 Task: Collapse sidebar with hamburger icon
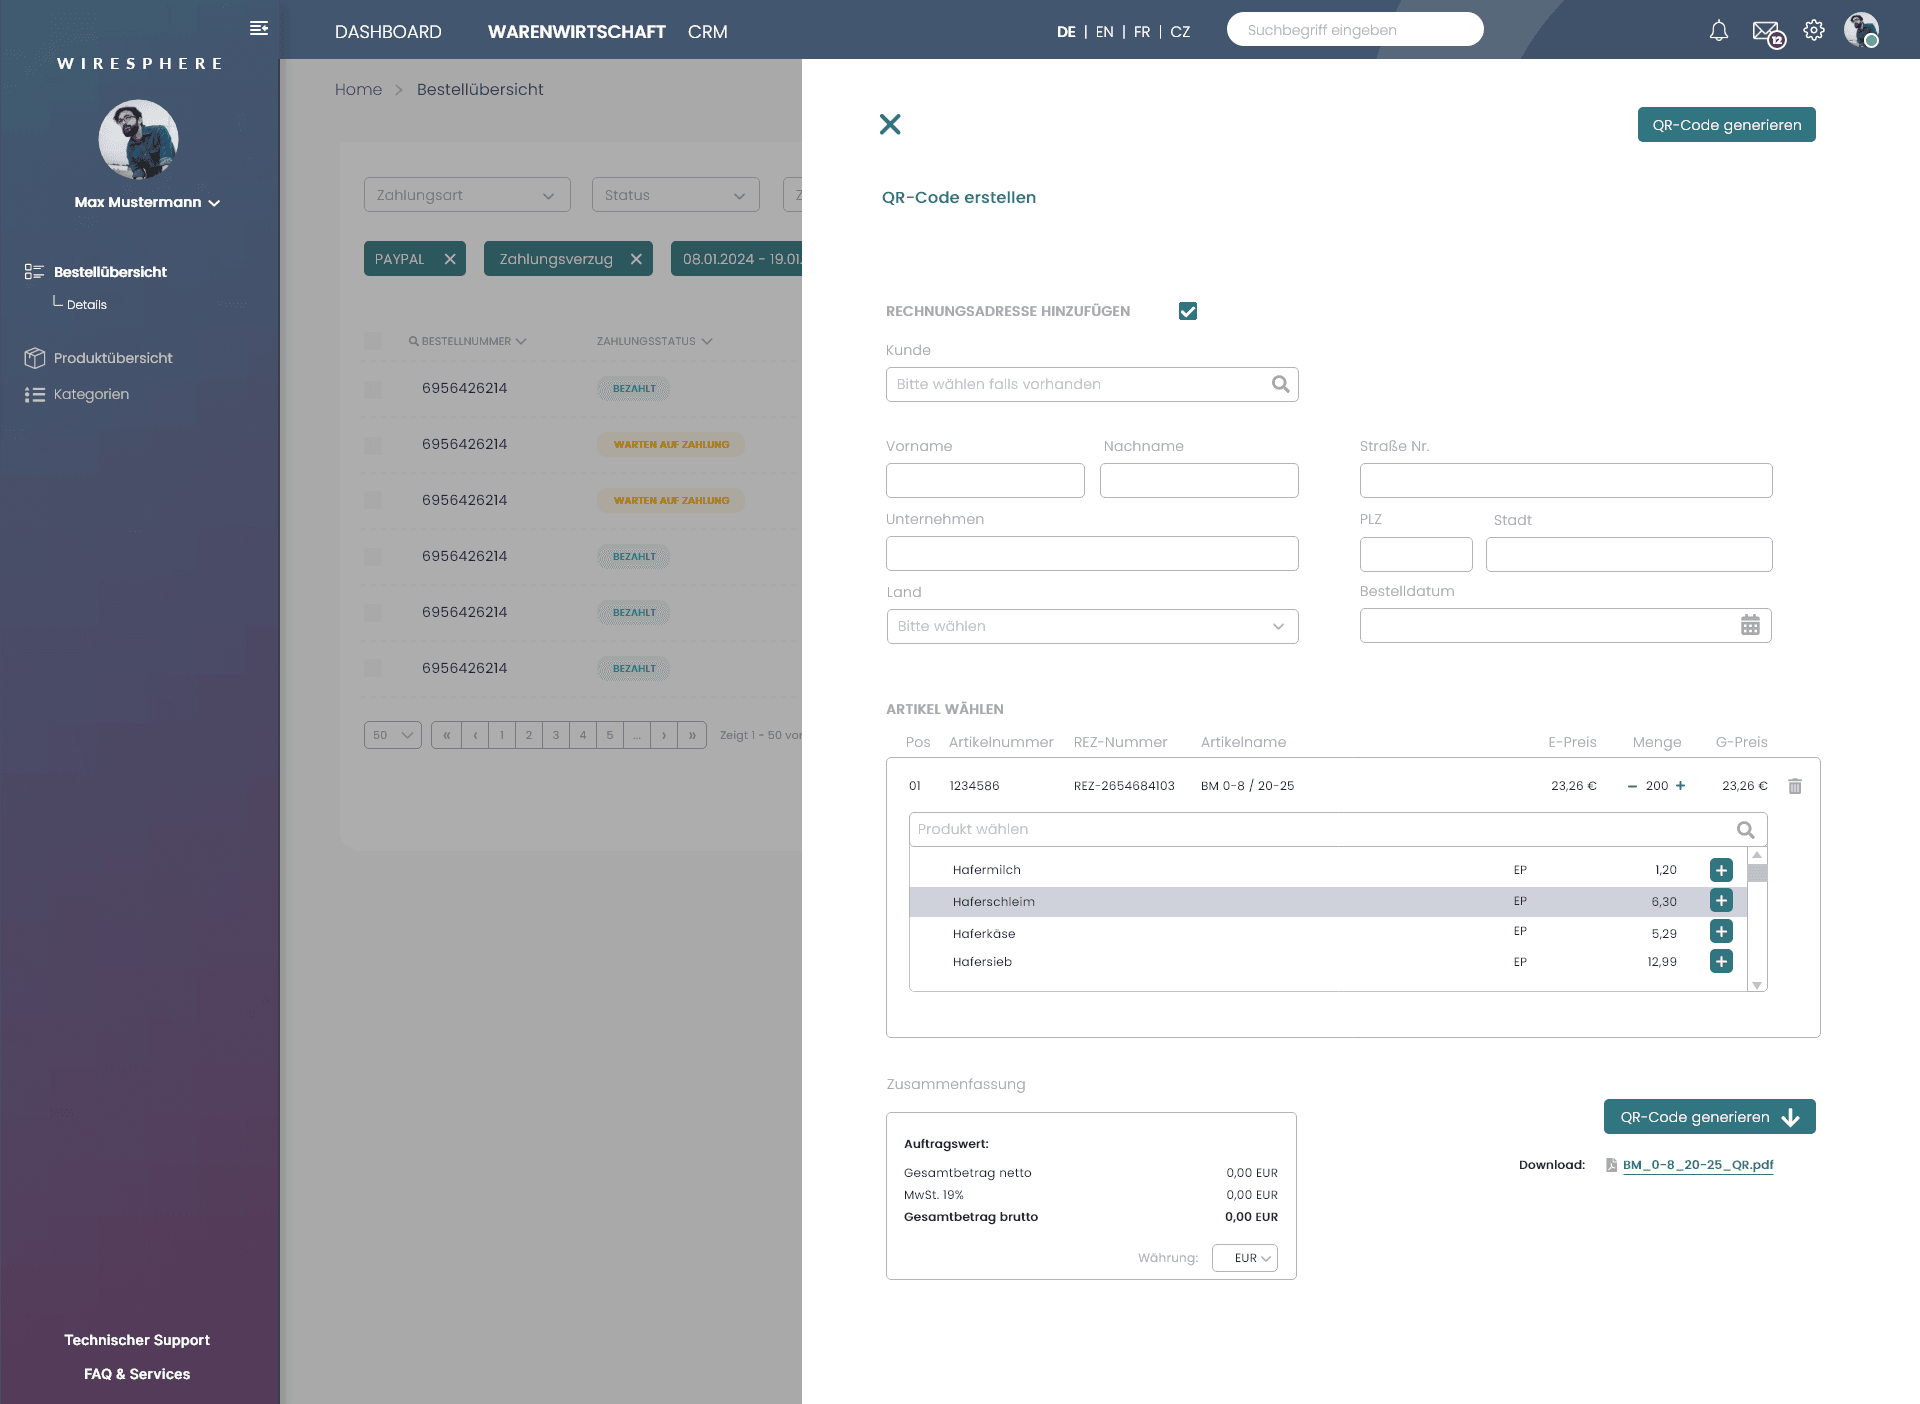(x=259, y=28)
